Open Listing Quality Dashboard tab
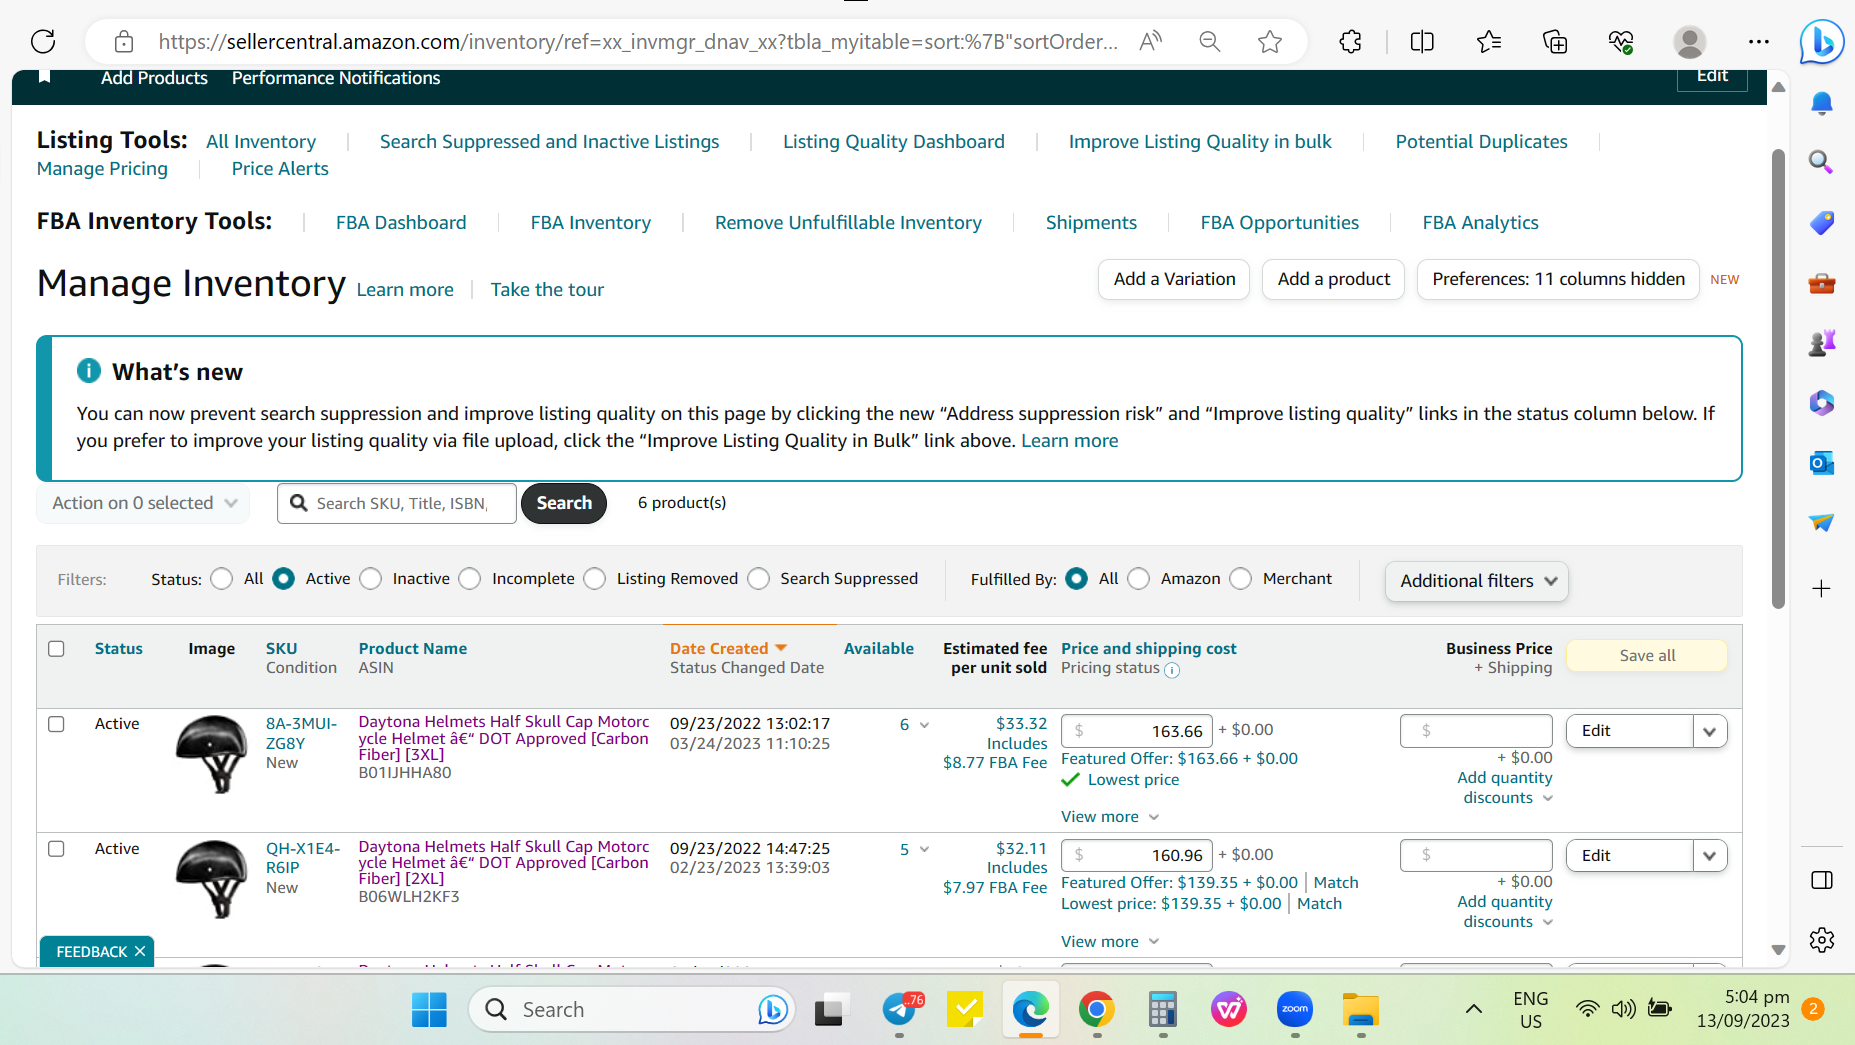The image size is (1855, 1045). tap(894, 142)
